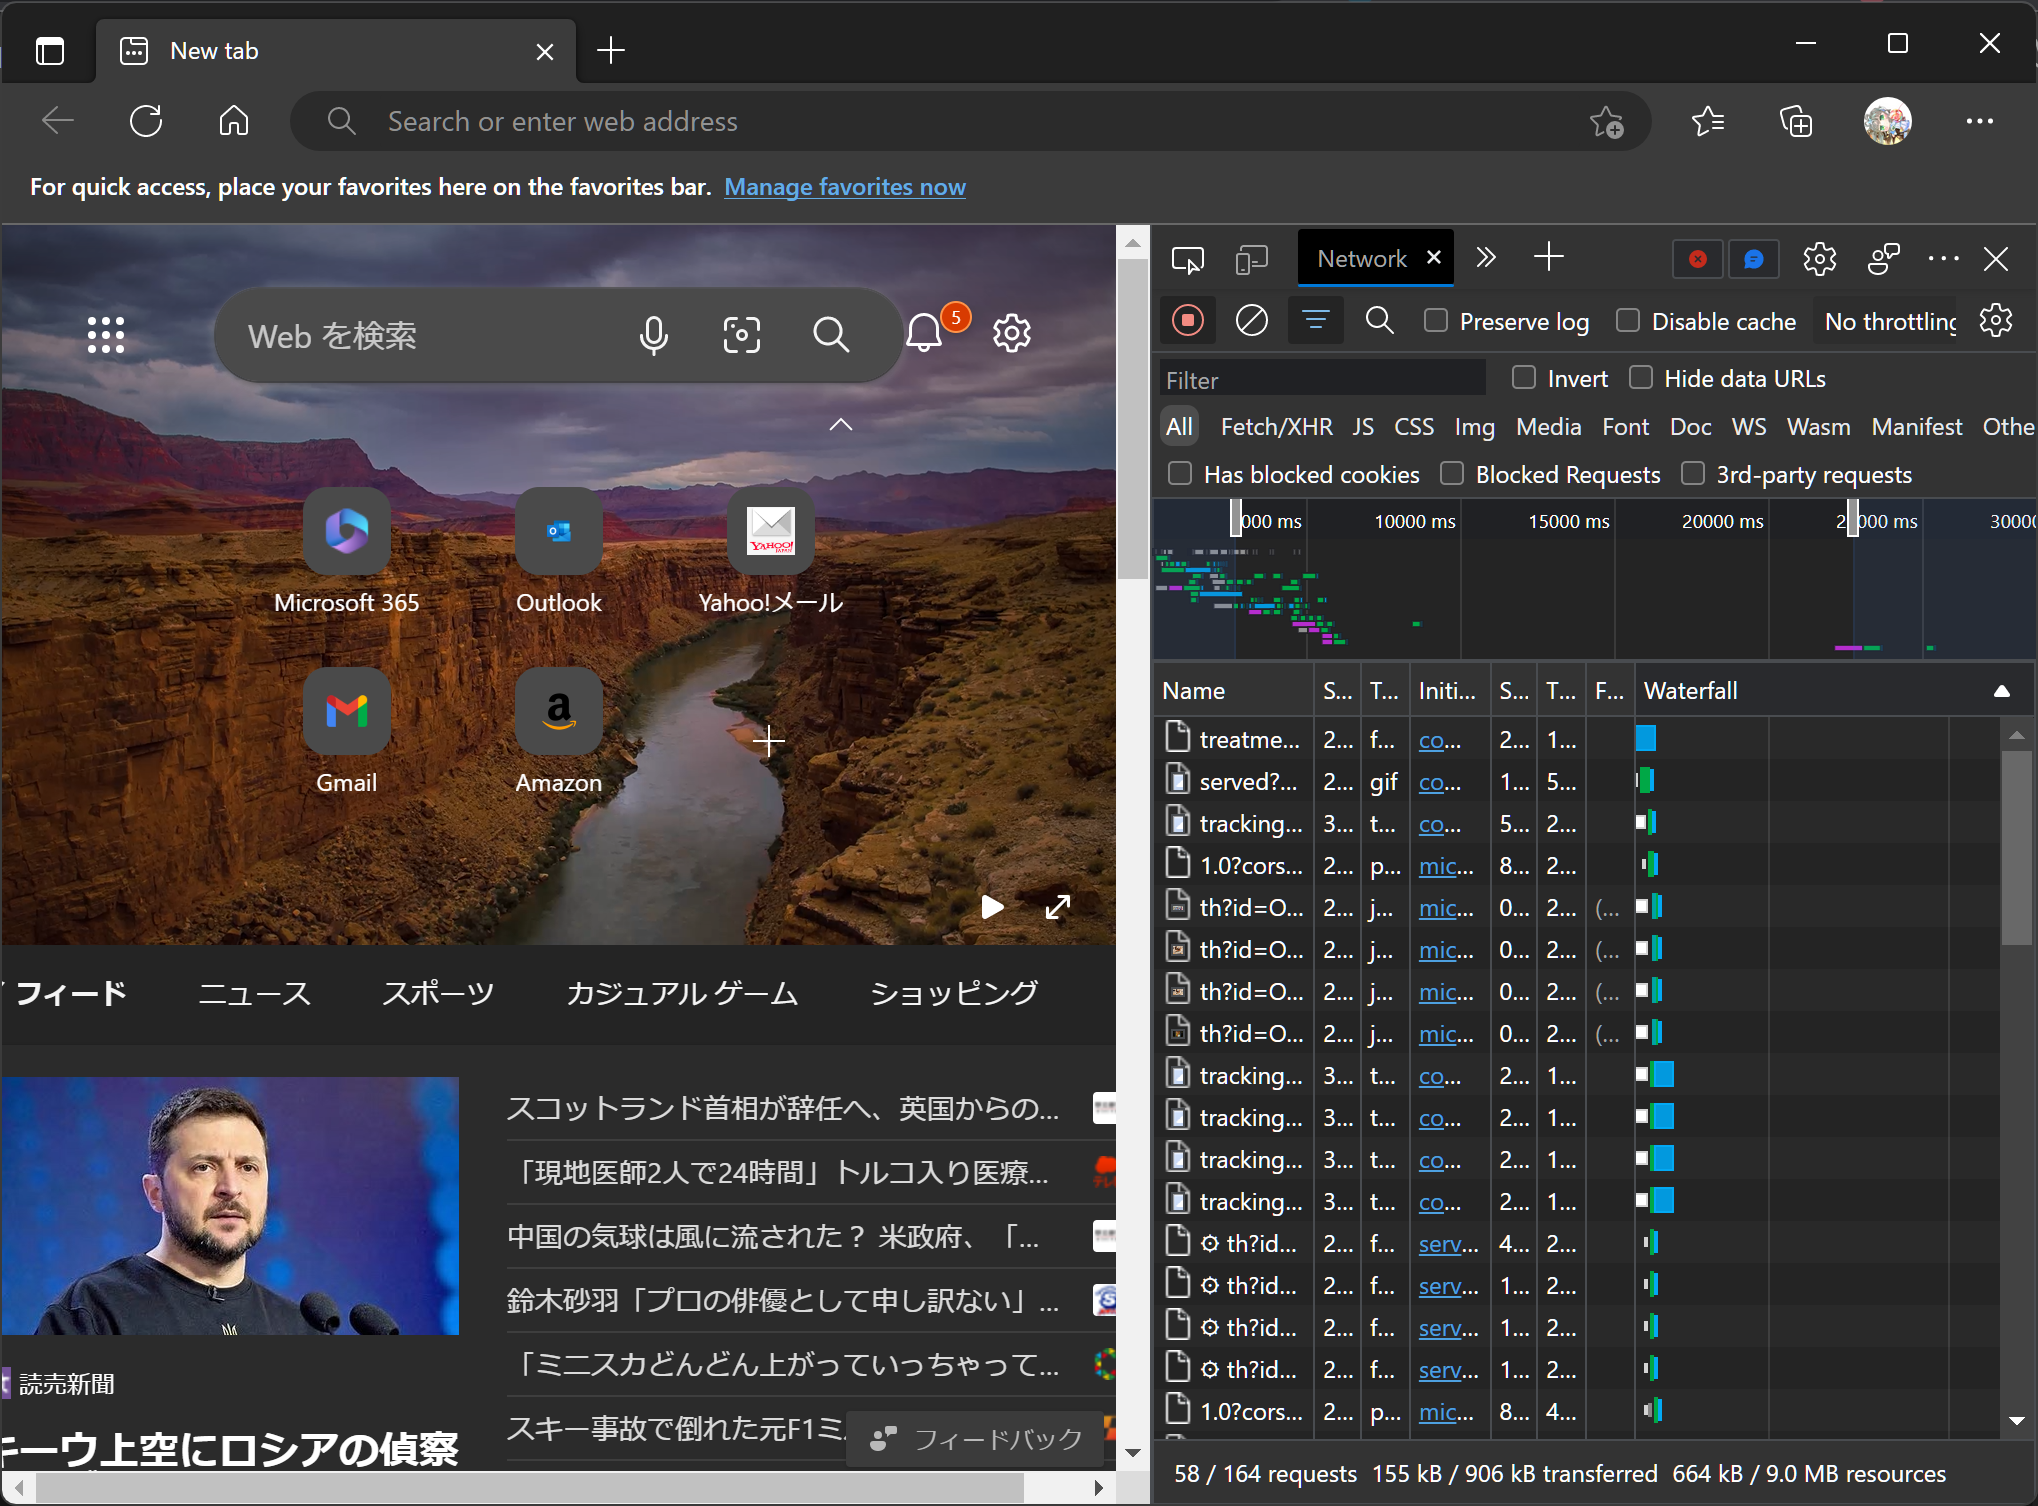Collapse the quick links section
Screen dimensions: 2038x1506
click(841, 424)
